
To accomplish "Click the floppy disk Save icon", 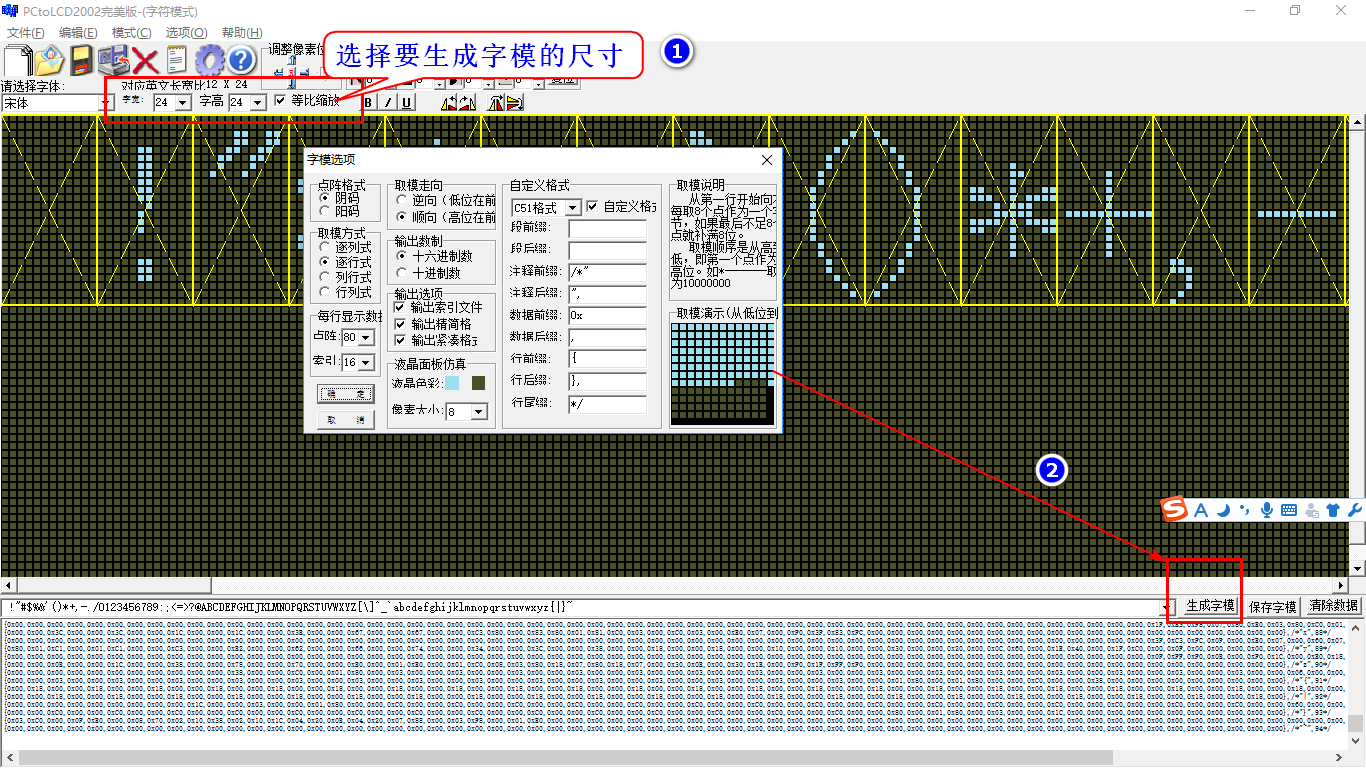I will (x=81, y=61).
